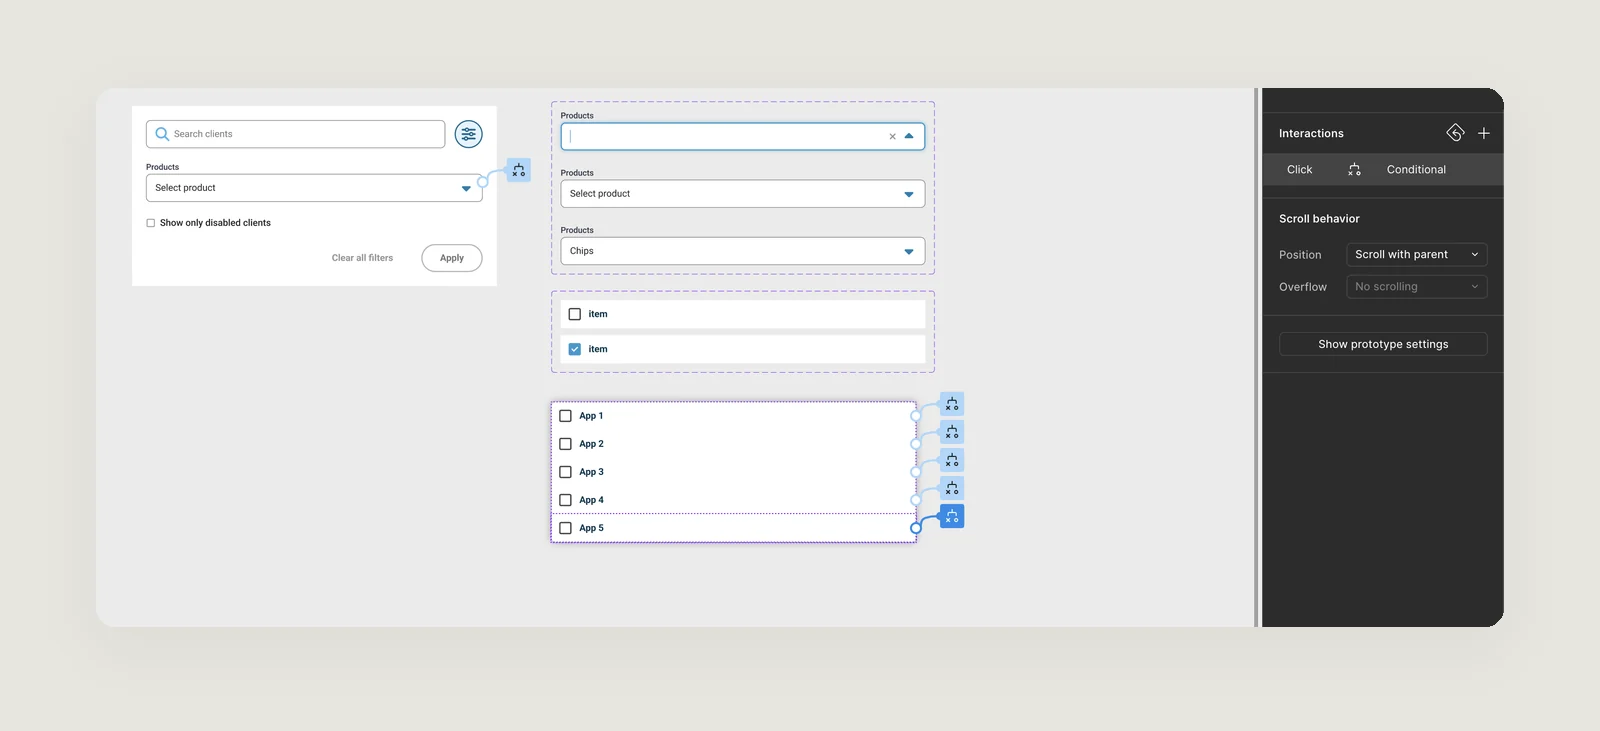
Task: Click the Interactions panel title
Action: (x=1311, y=133)
